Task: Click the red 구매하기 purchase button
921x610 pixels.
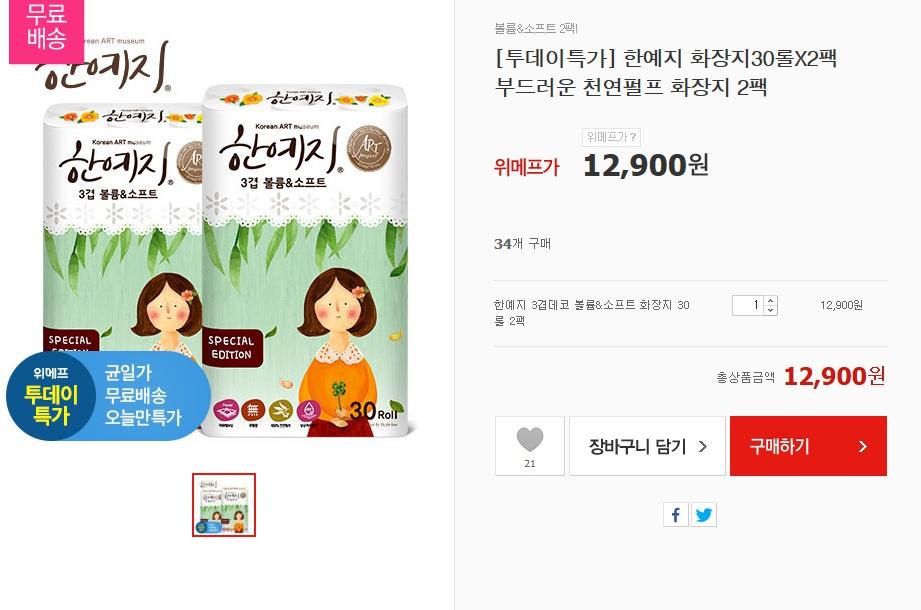Action: coord(808,446)
